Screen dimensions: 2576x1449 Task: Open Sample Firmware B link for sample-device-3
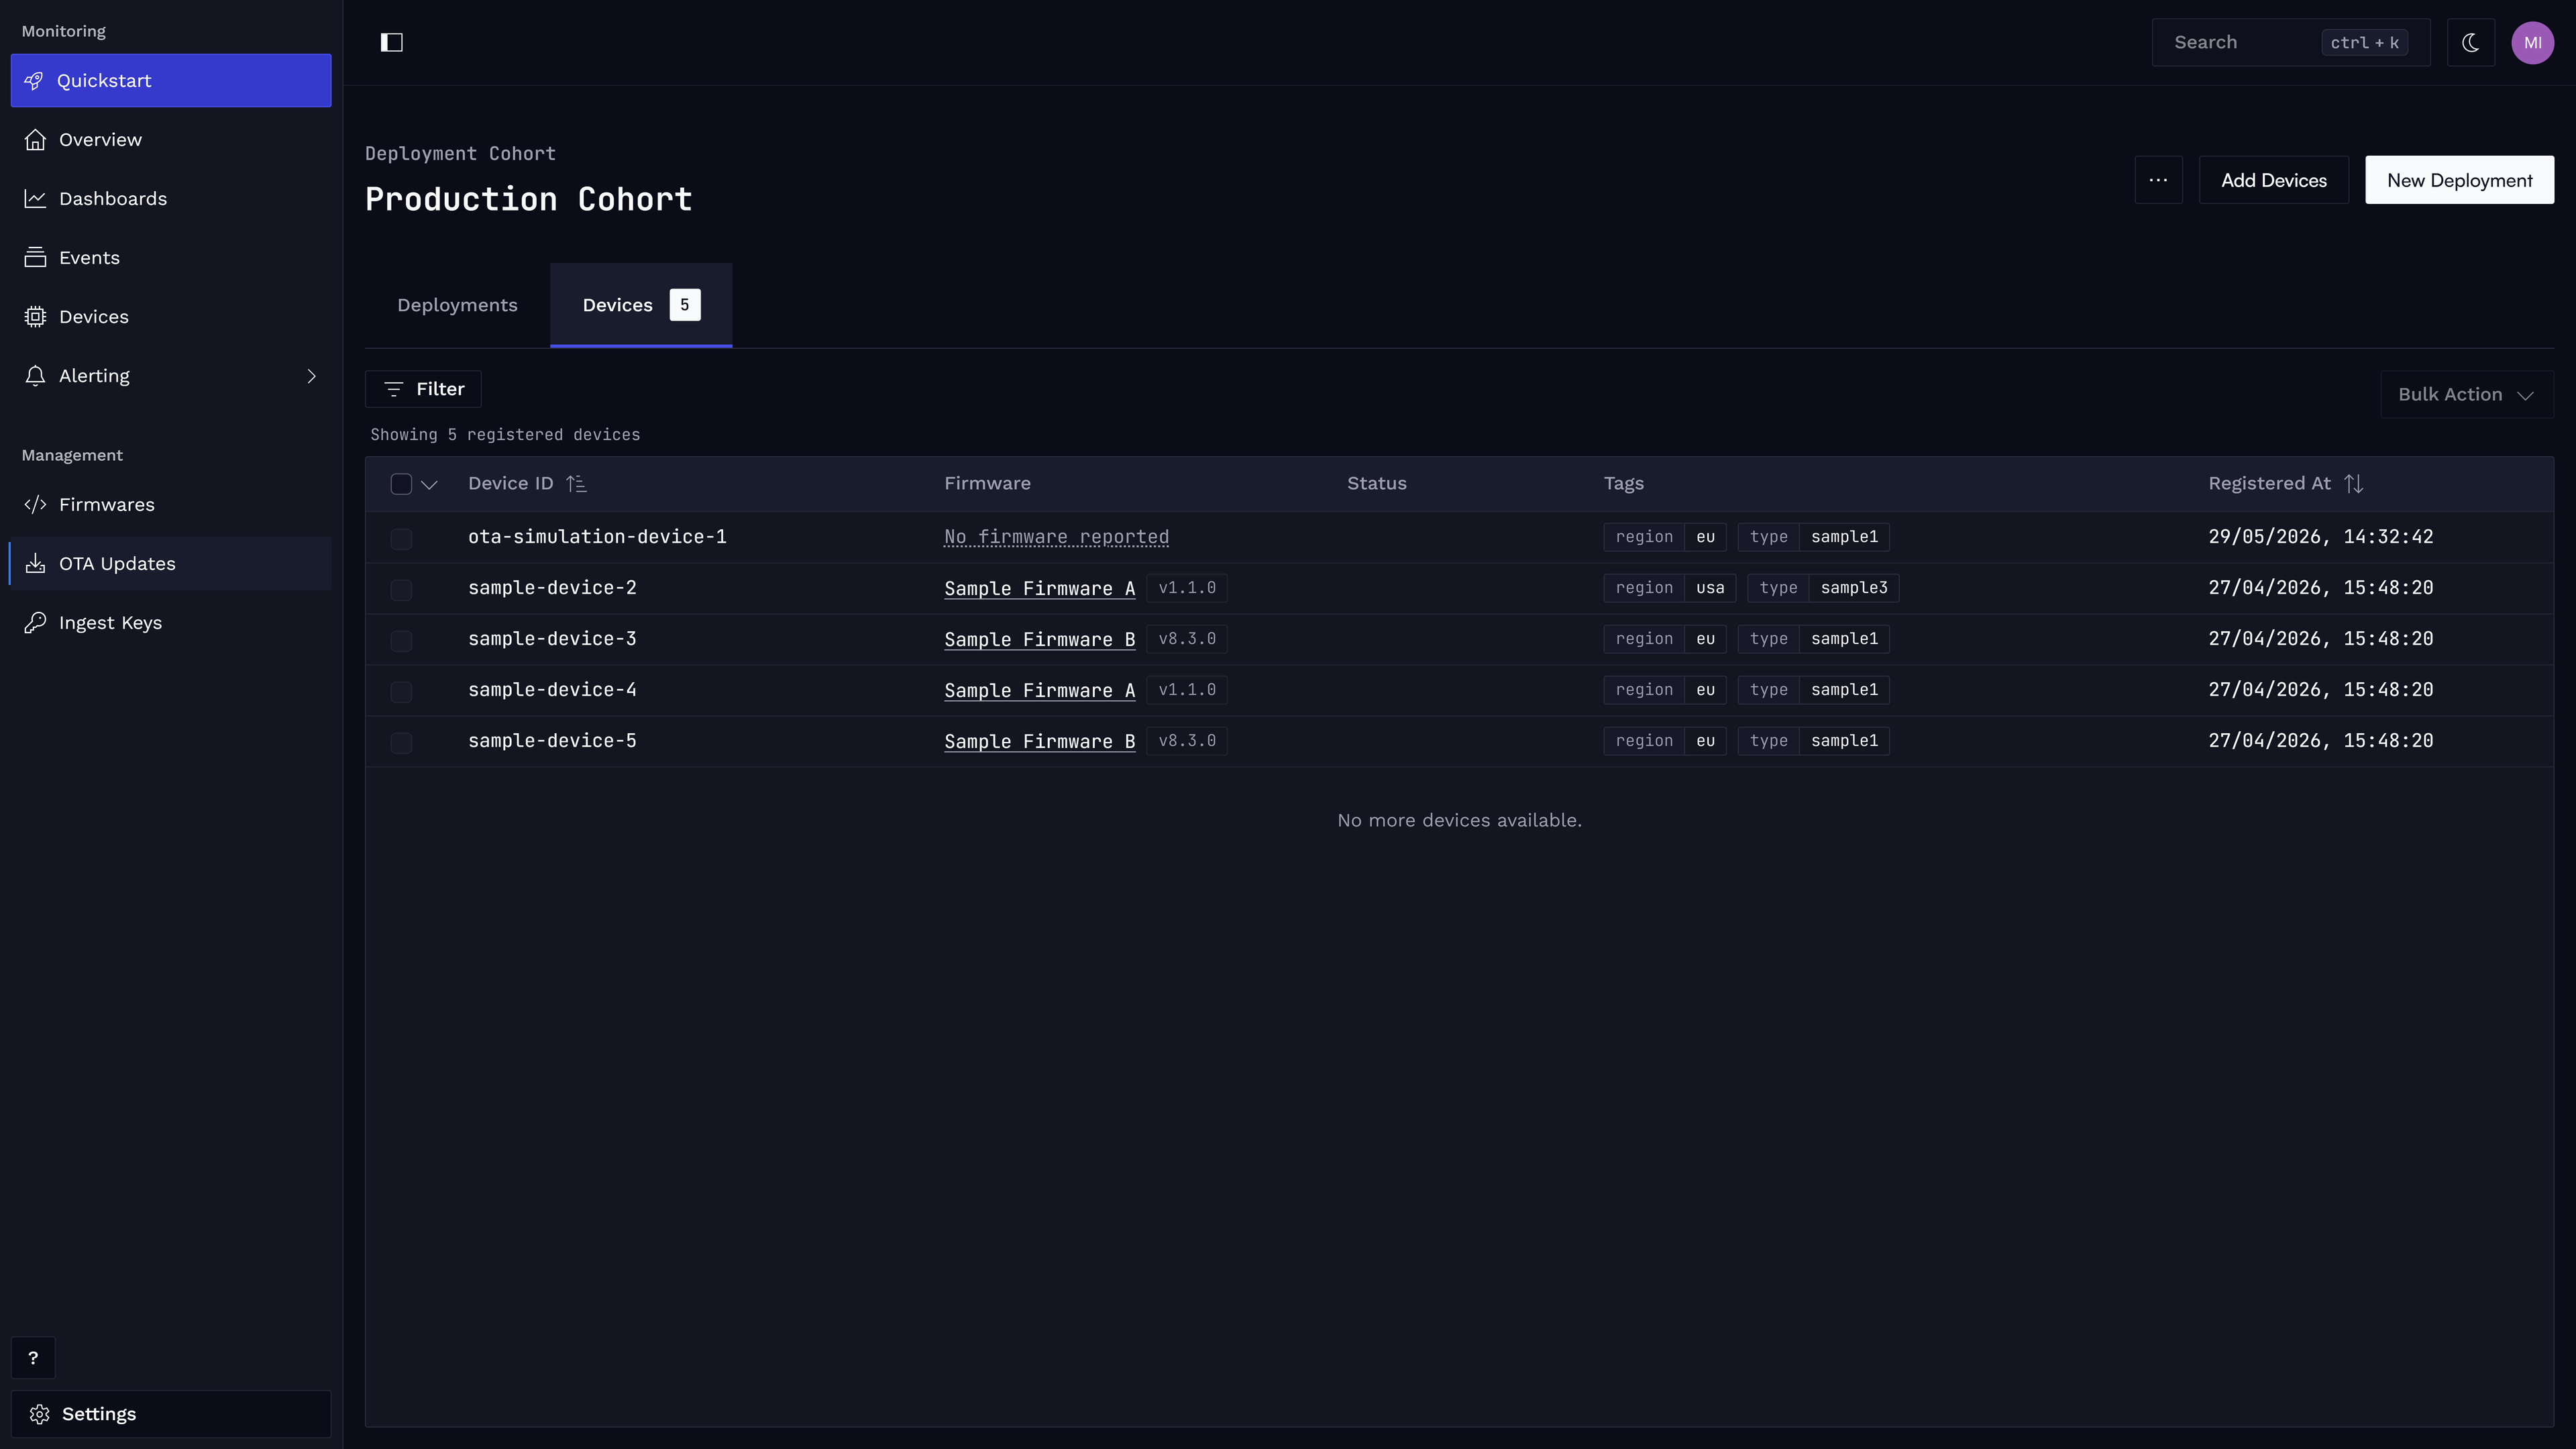[1039, 640]
